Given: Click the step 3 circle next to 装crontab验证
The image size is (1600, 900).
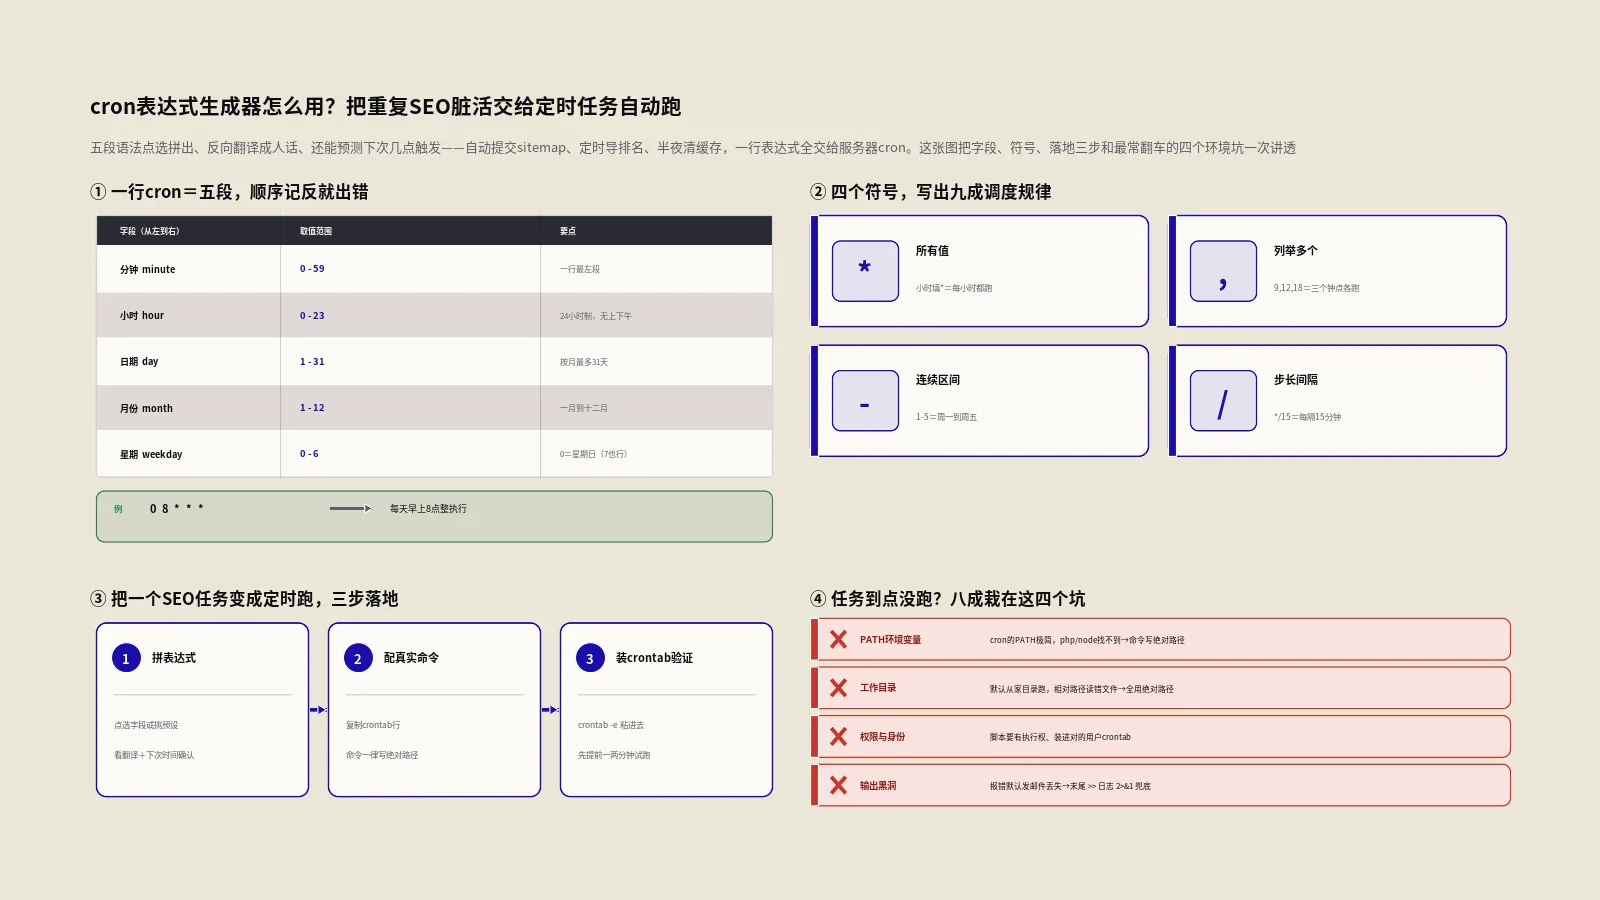Looking at the screenshot, I should pyautogui.click(x=590, y=658).
